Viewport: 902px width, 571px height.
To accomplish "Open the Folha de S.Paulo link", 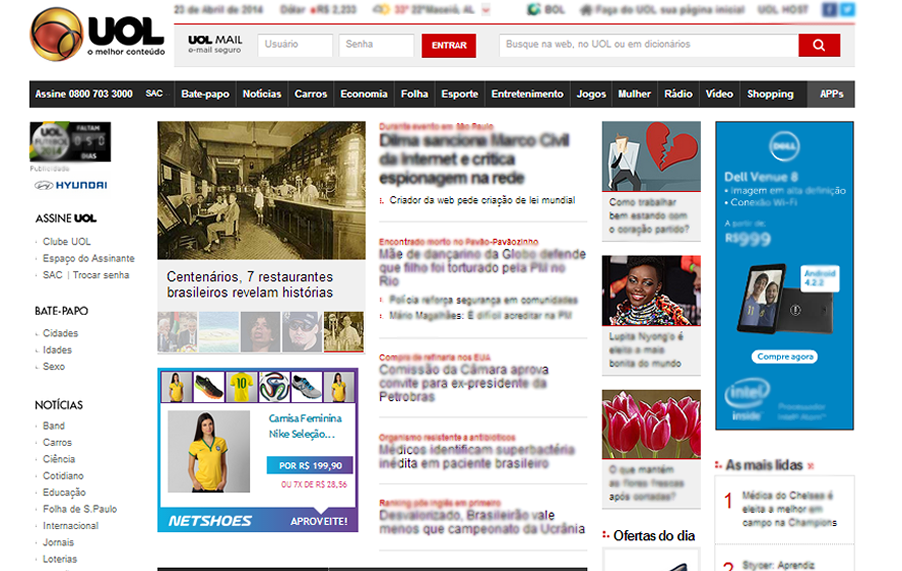I will pyautogui.click(x=80, y=509).
